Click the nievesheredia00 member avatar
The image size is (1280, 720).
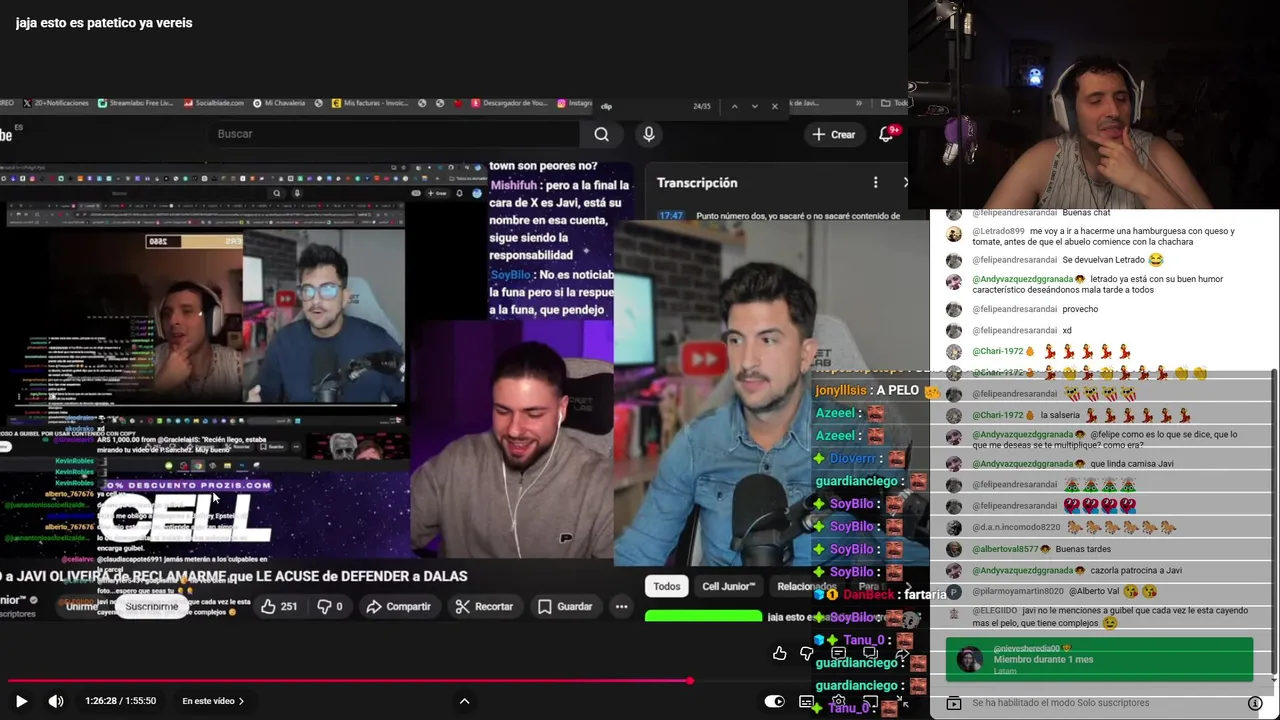(969, 659)
